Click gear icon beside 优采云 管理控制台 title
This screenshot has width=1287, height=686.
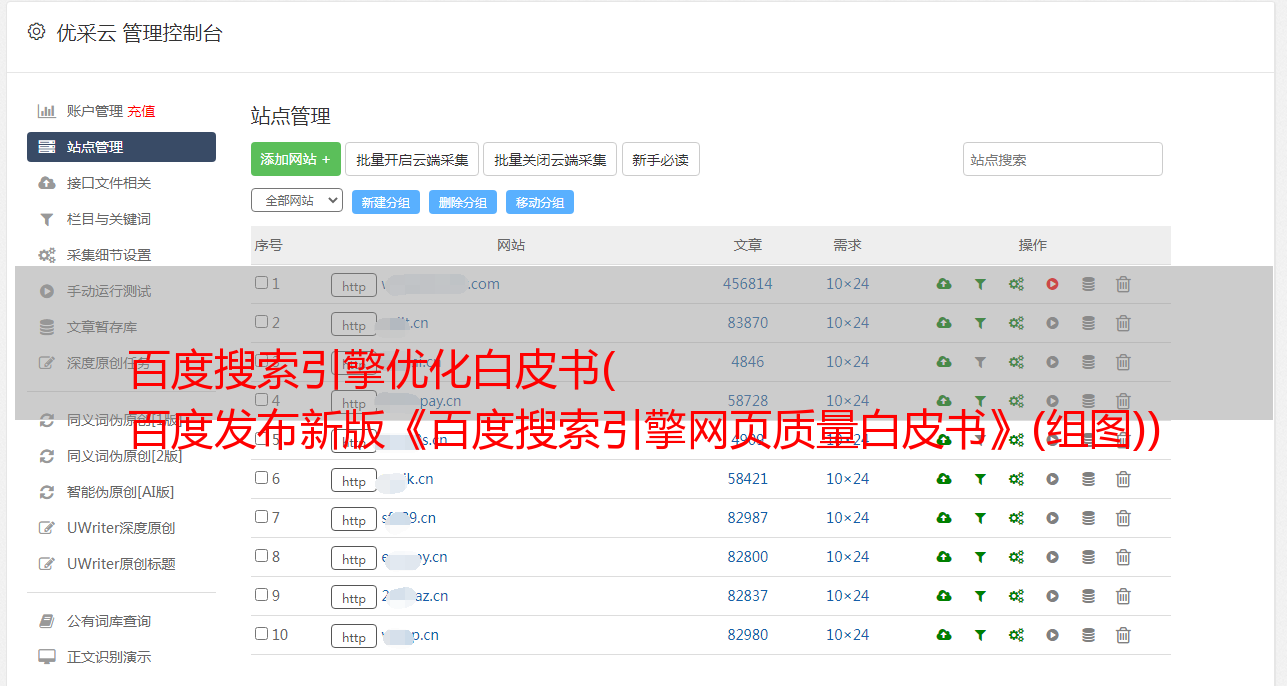(x=36, y=32)
